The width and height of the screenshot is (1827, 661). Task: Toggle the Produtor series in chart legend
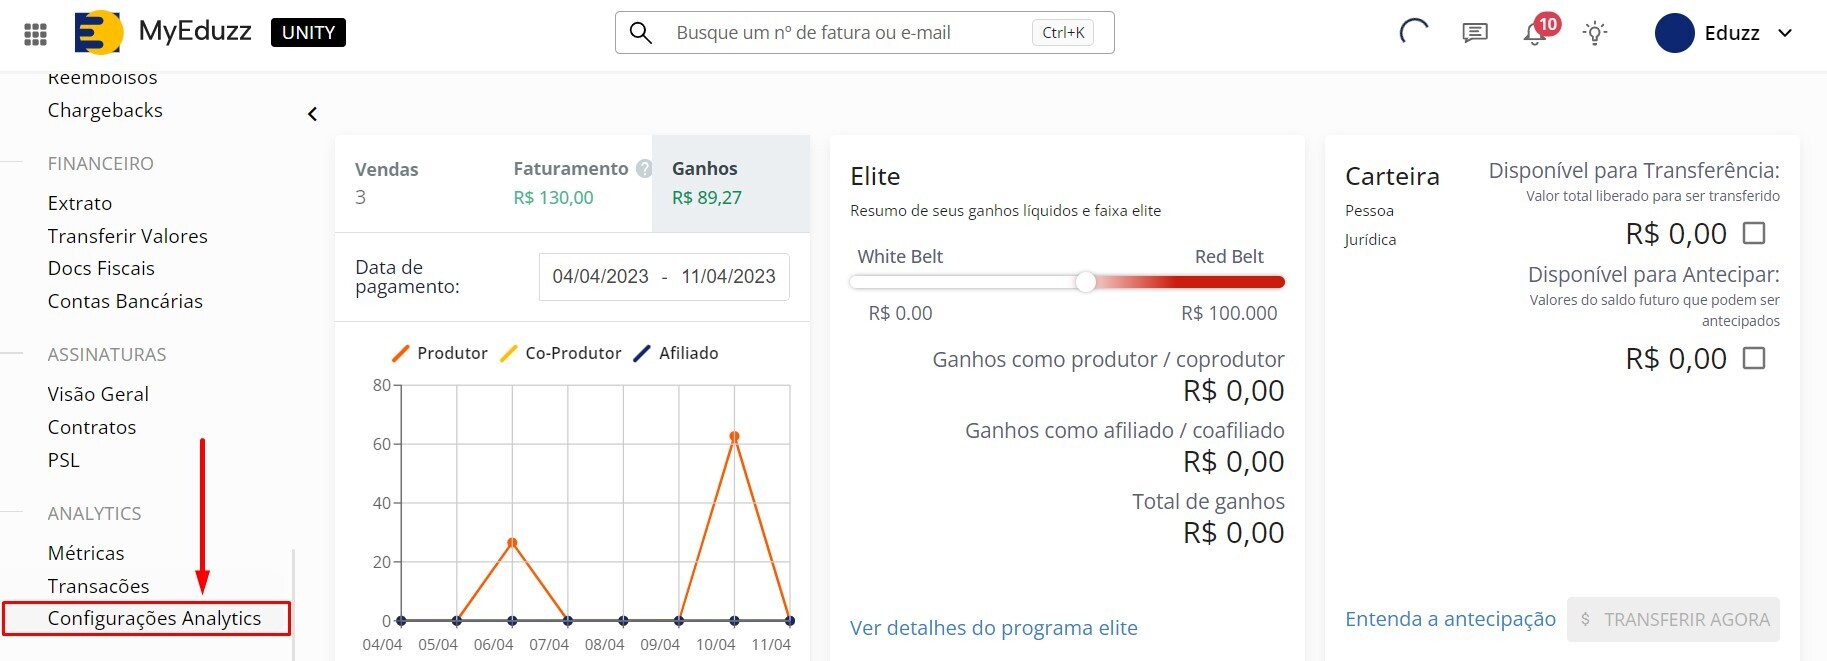pyautogui.click(x=440, y=353)
